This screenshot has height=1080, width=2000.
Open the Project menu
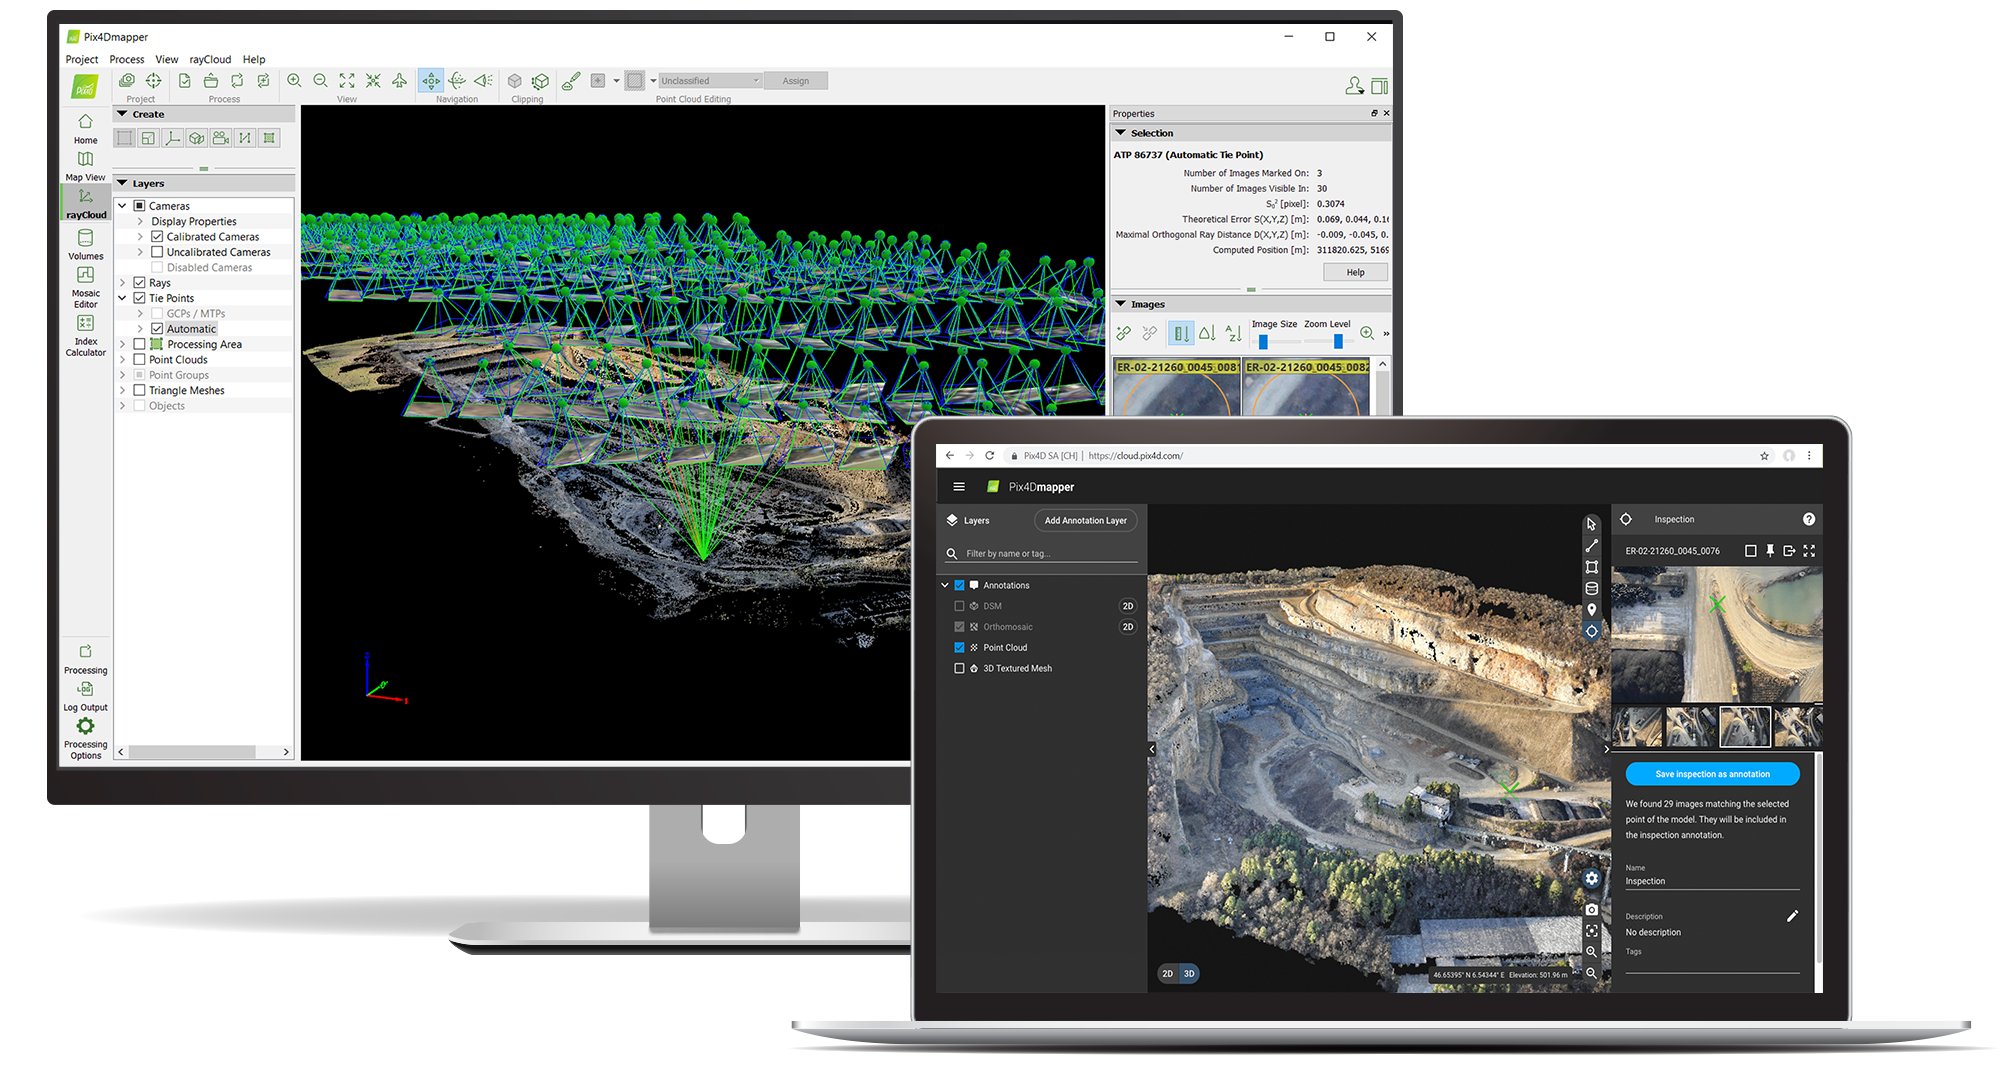[x=82, y=59]
